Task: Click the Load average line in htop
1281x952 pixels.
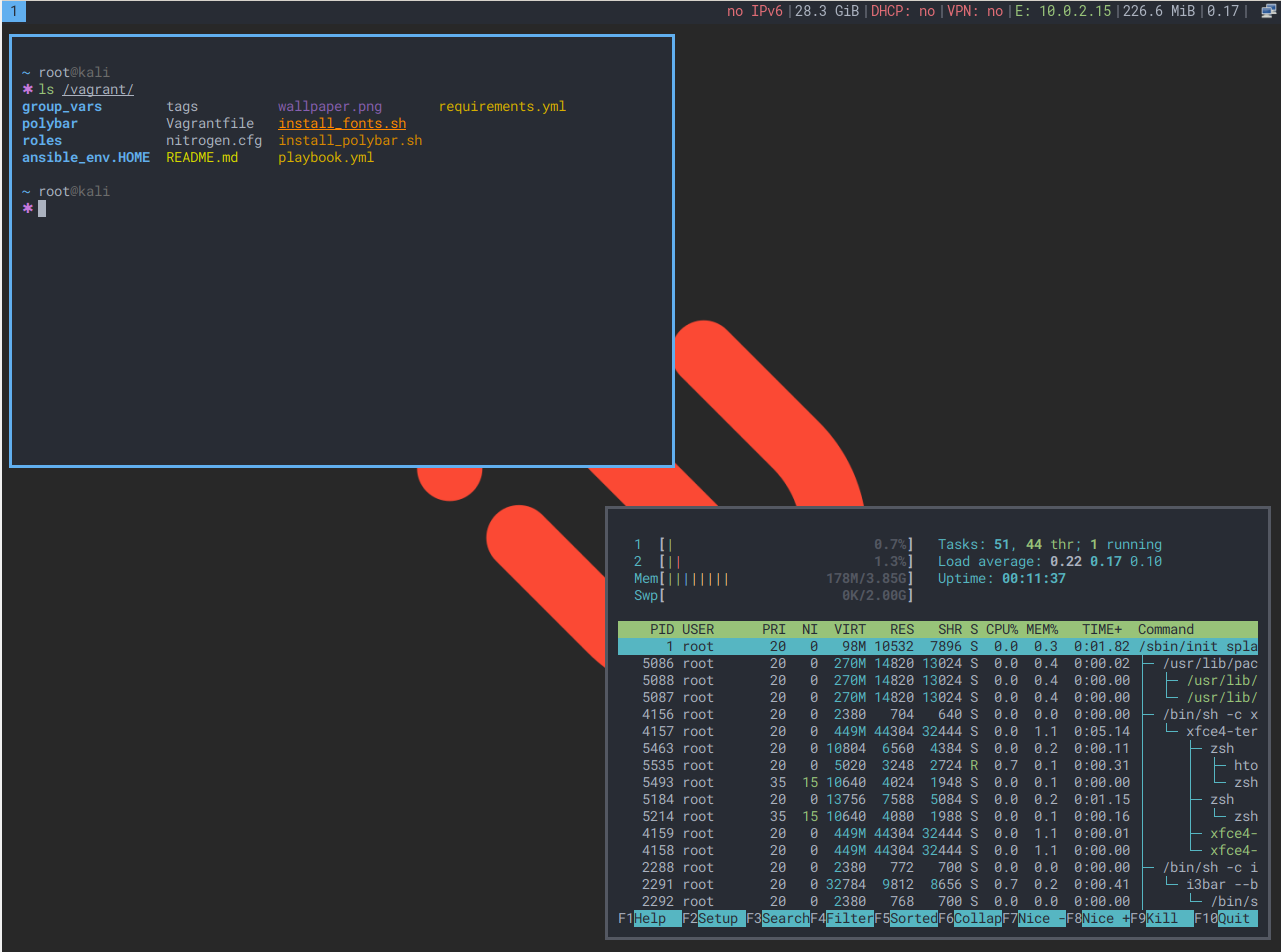Action: point(1050,561)
